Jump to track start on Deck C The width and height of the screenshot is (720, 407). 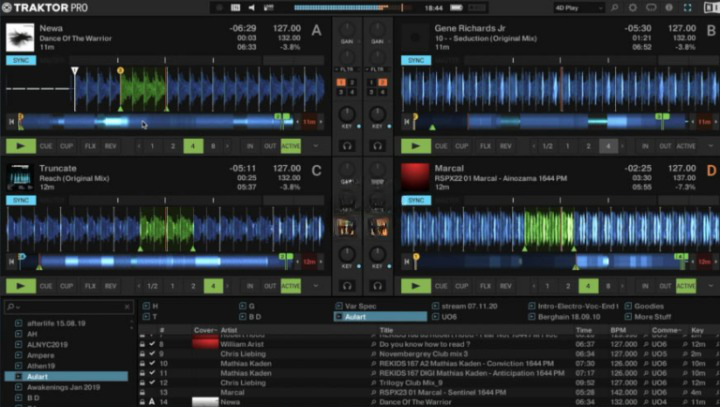[x=11, y=262]
